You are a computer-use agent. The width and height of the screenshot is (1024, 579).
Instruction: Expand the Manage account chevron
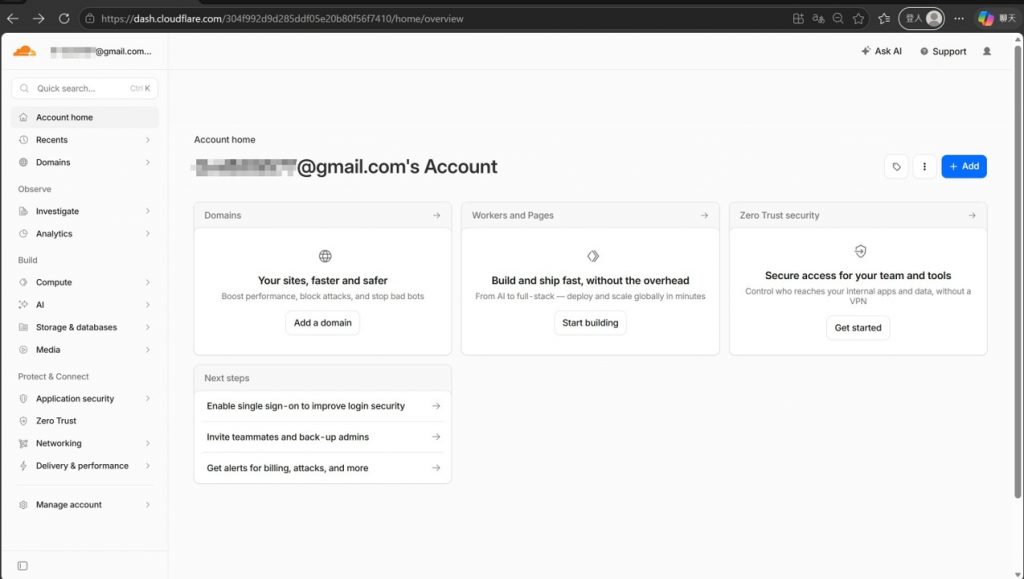coord(148,505)
